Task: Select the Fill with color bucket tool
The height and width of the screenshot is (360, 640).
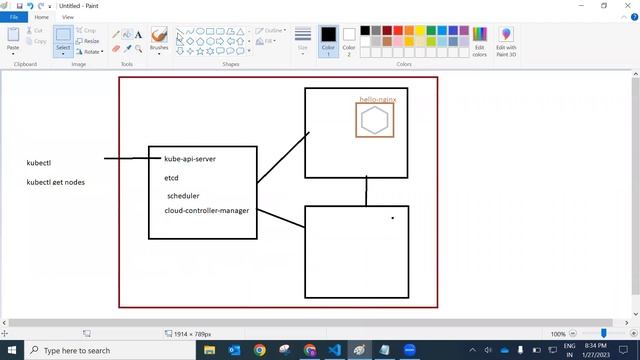Action: pos(127,35)
